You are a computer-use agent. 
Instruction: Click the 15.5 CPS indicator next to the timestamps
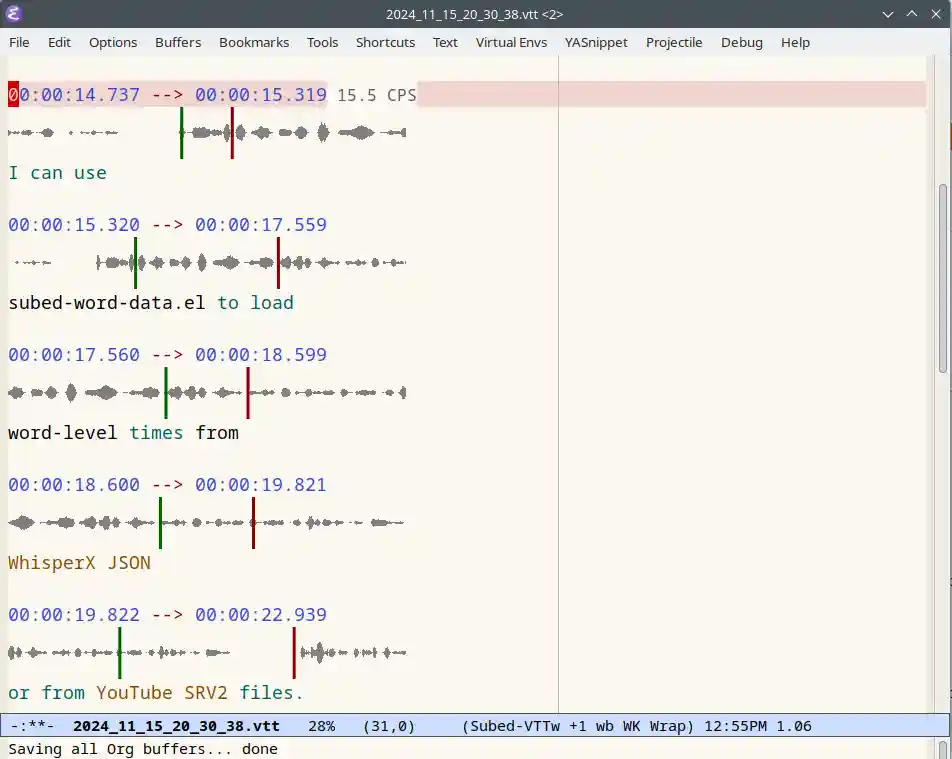(375, 94)
